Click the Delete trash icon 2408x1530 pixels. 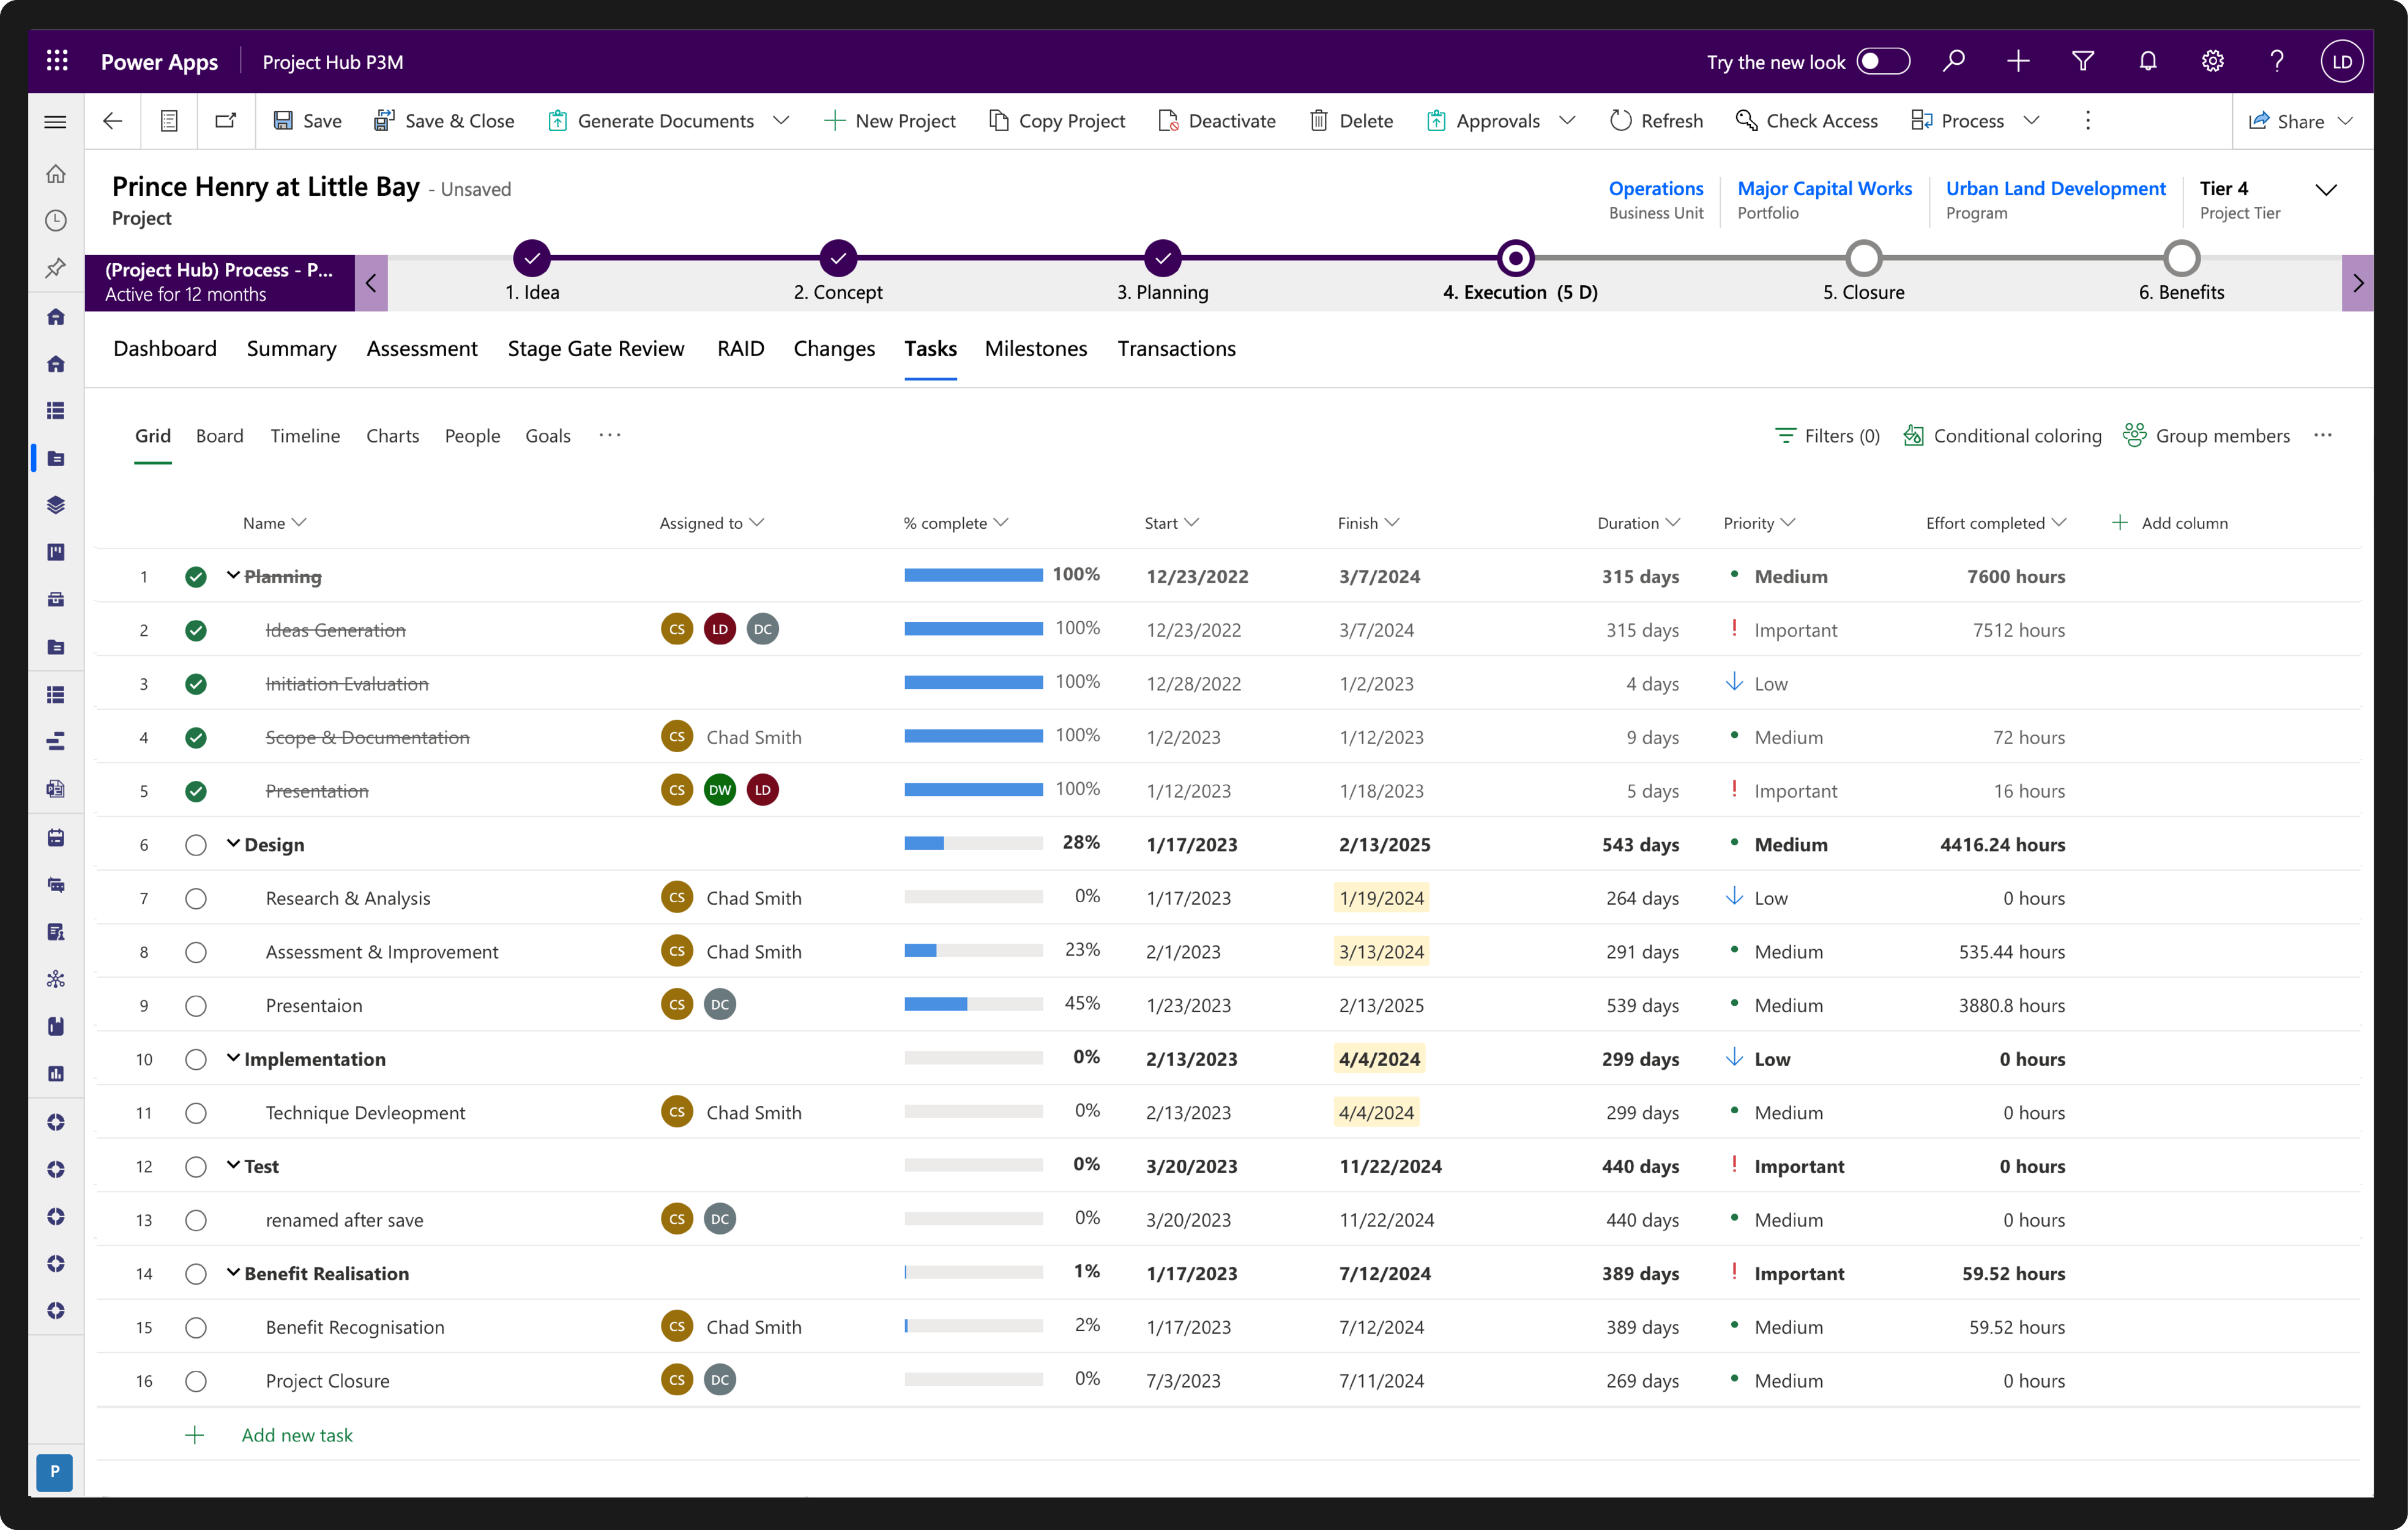click(1319, 121)
